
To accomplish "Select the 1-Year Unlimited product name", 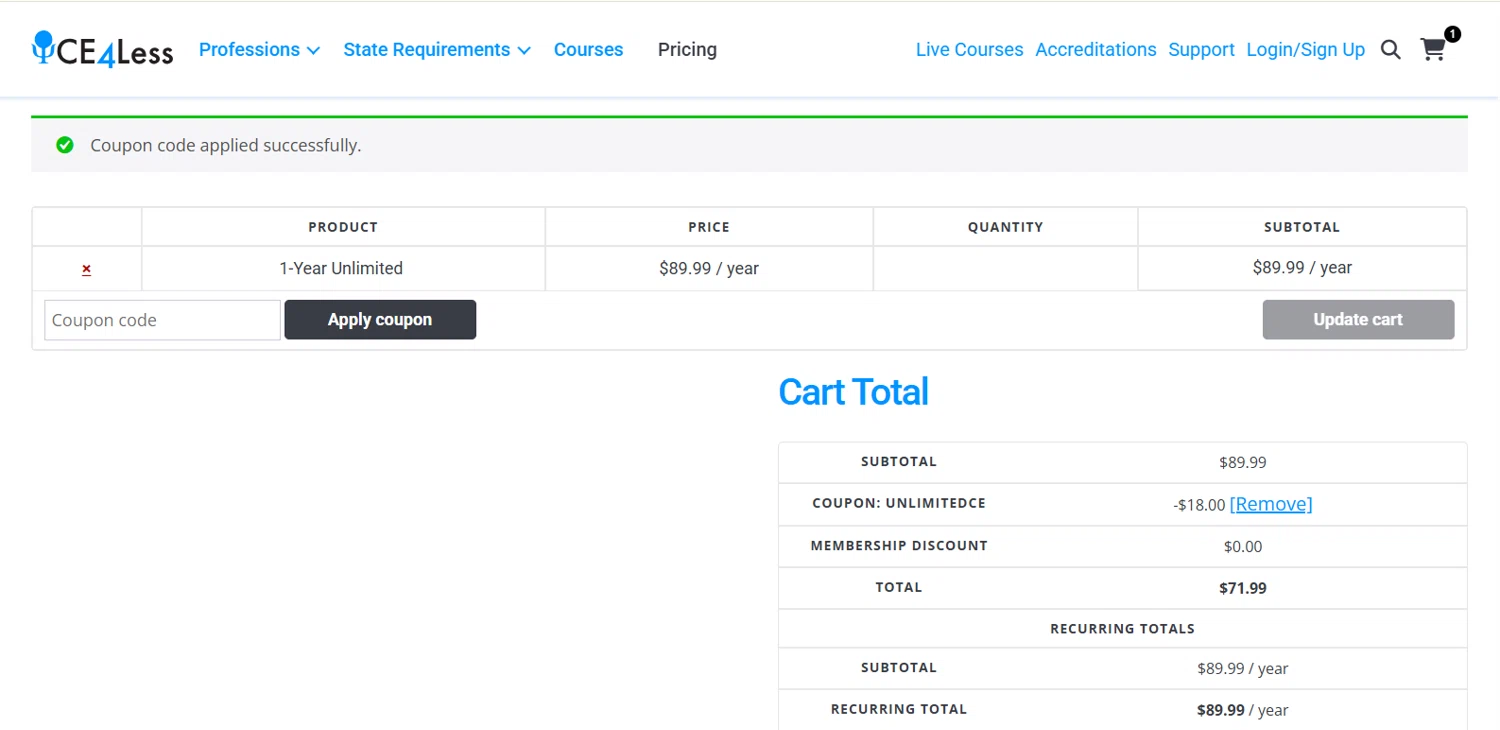I will point(341,268).
